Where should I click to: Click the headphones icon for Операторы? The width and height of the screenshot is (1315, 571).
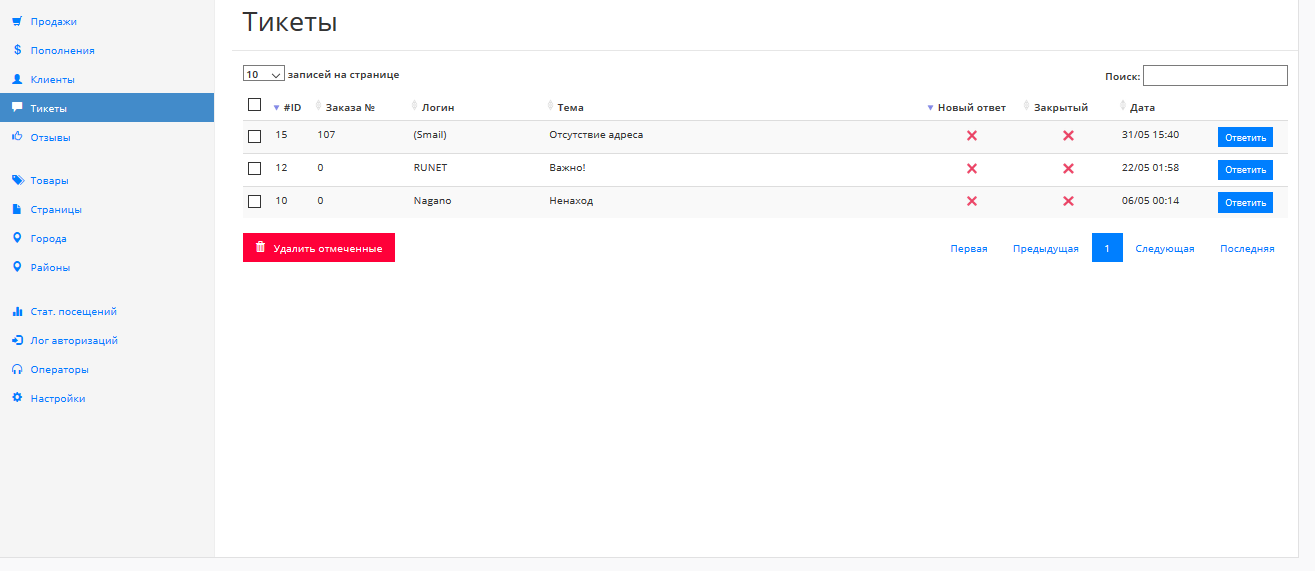coord(17,369)
